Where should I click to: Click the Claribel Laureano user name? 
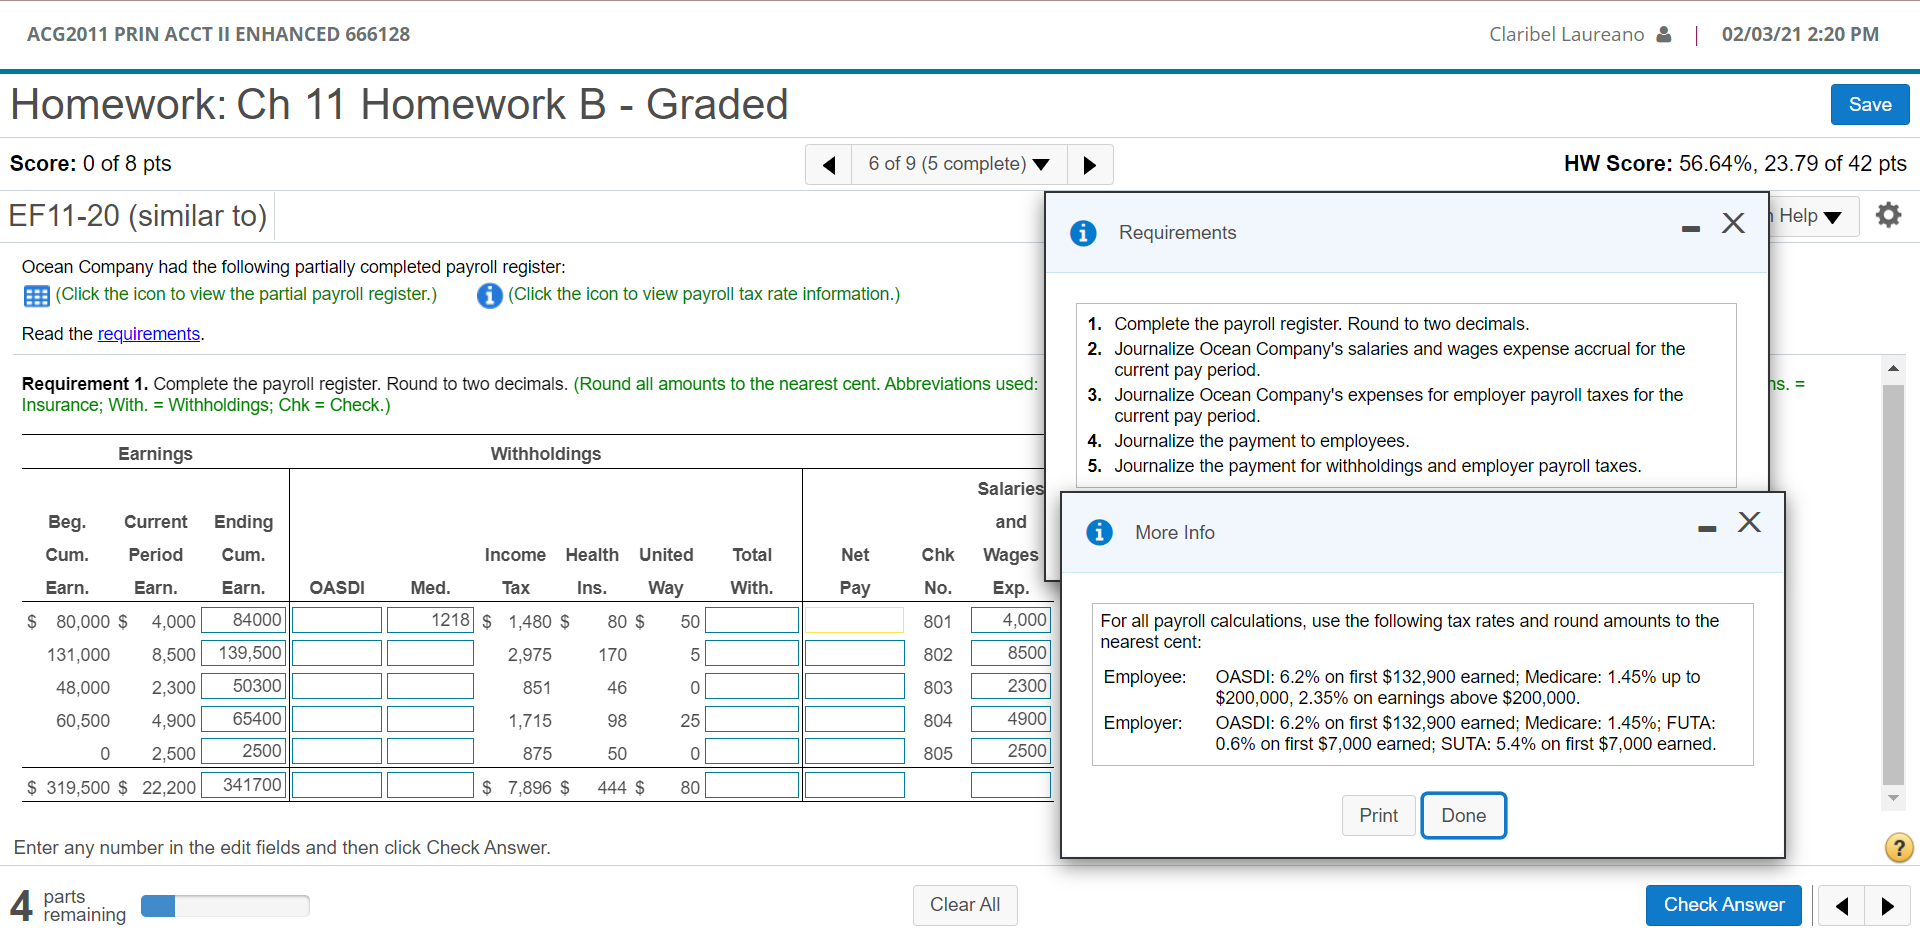coord(1566,35)
